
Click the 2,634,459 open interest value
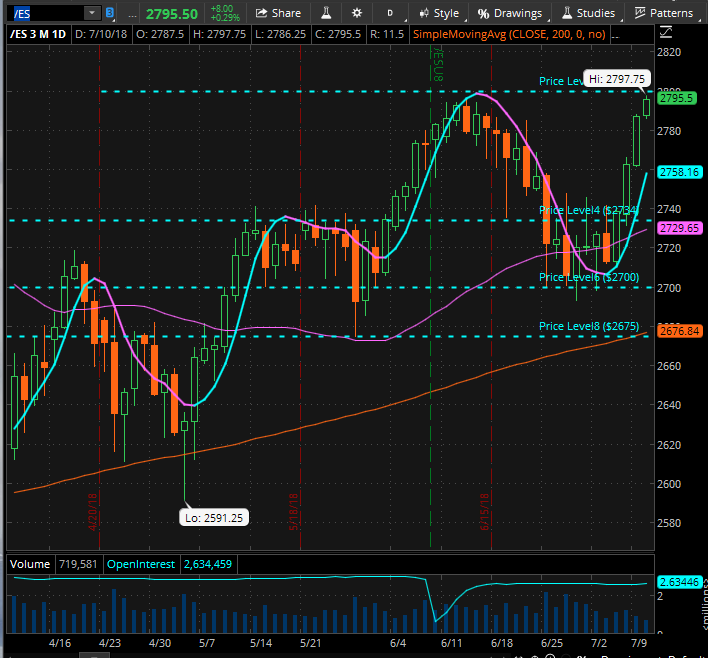[x=208, y=564]
